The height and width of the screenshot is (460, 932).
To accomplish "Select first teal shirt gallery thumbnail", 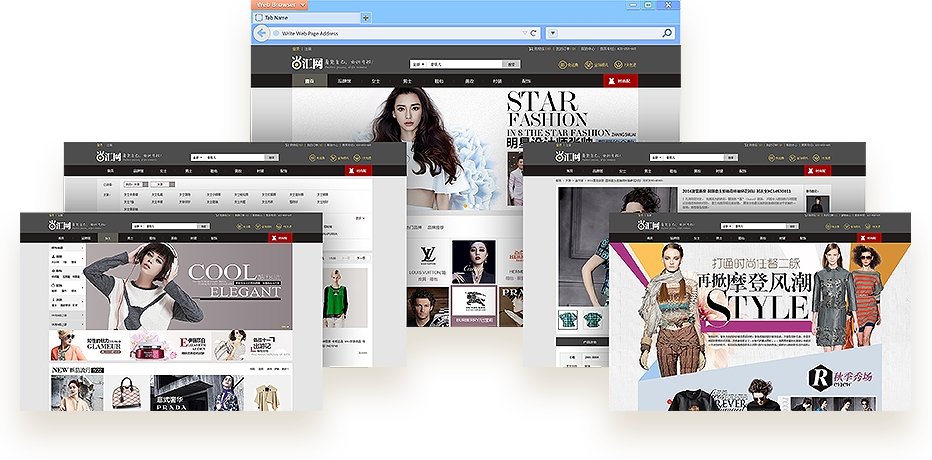I will click(x=568, y=320).
